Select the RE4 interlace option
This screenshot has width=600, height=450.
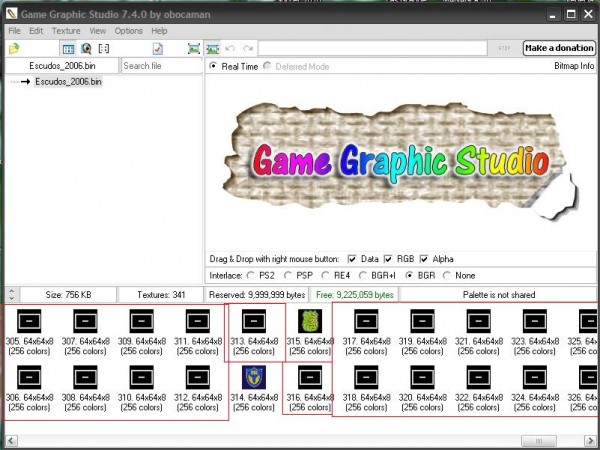[x=325, y=276]
